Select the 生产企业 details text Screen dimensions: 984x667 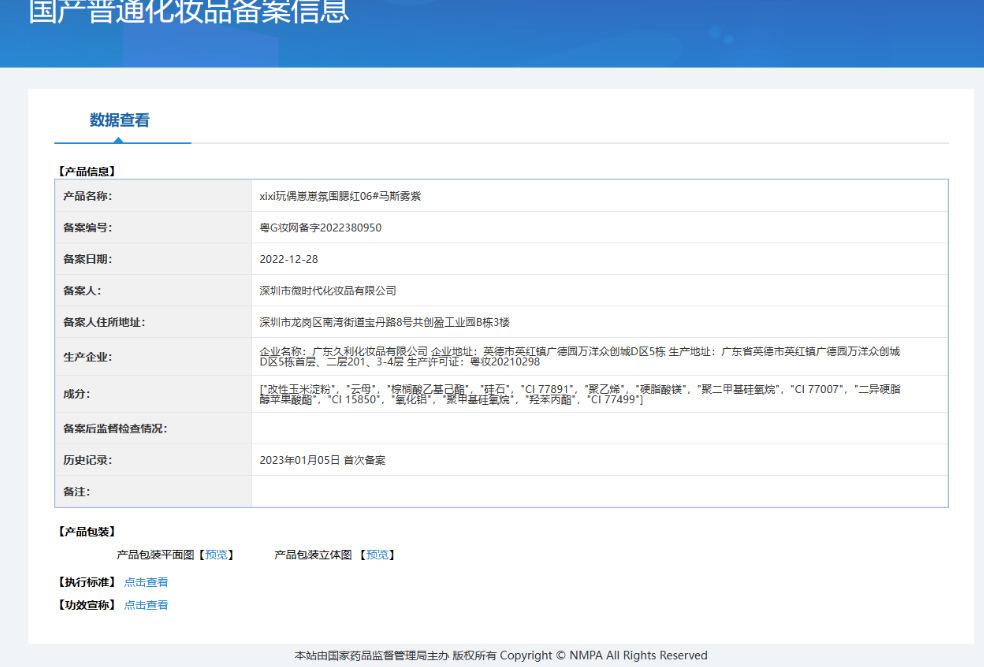pos(579,356)
